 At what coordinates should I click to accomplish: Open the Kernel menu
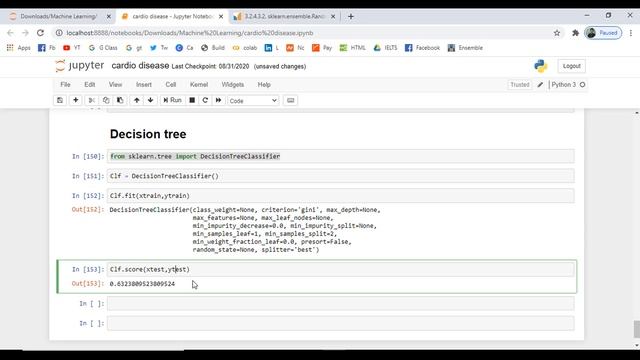pyautogui.click(x=199, y=85)
